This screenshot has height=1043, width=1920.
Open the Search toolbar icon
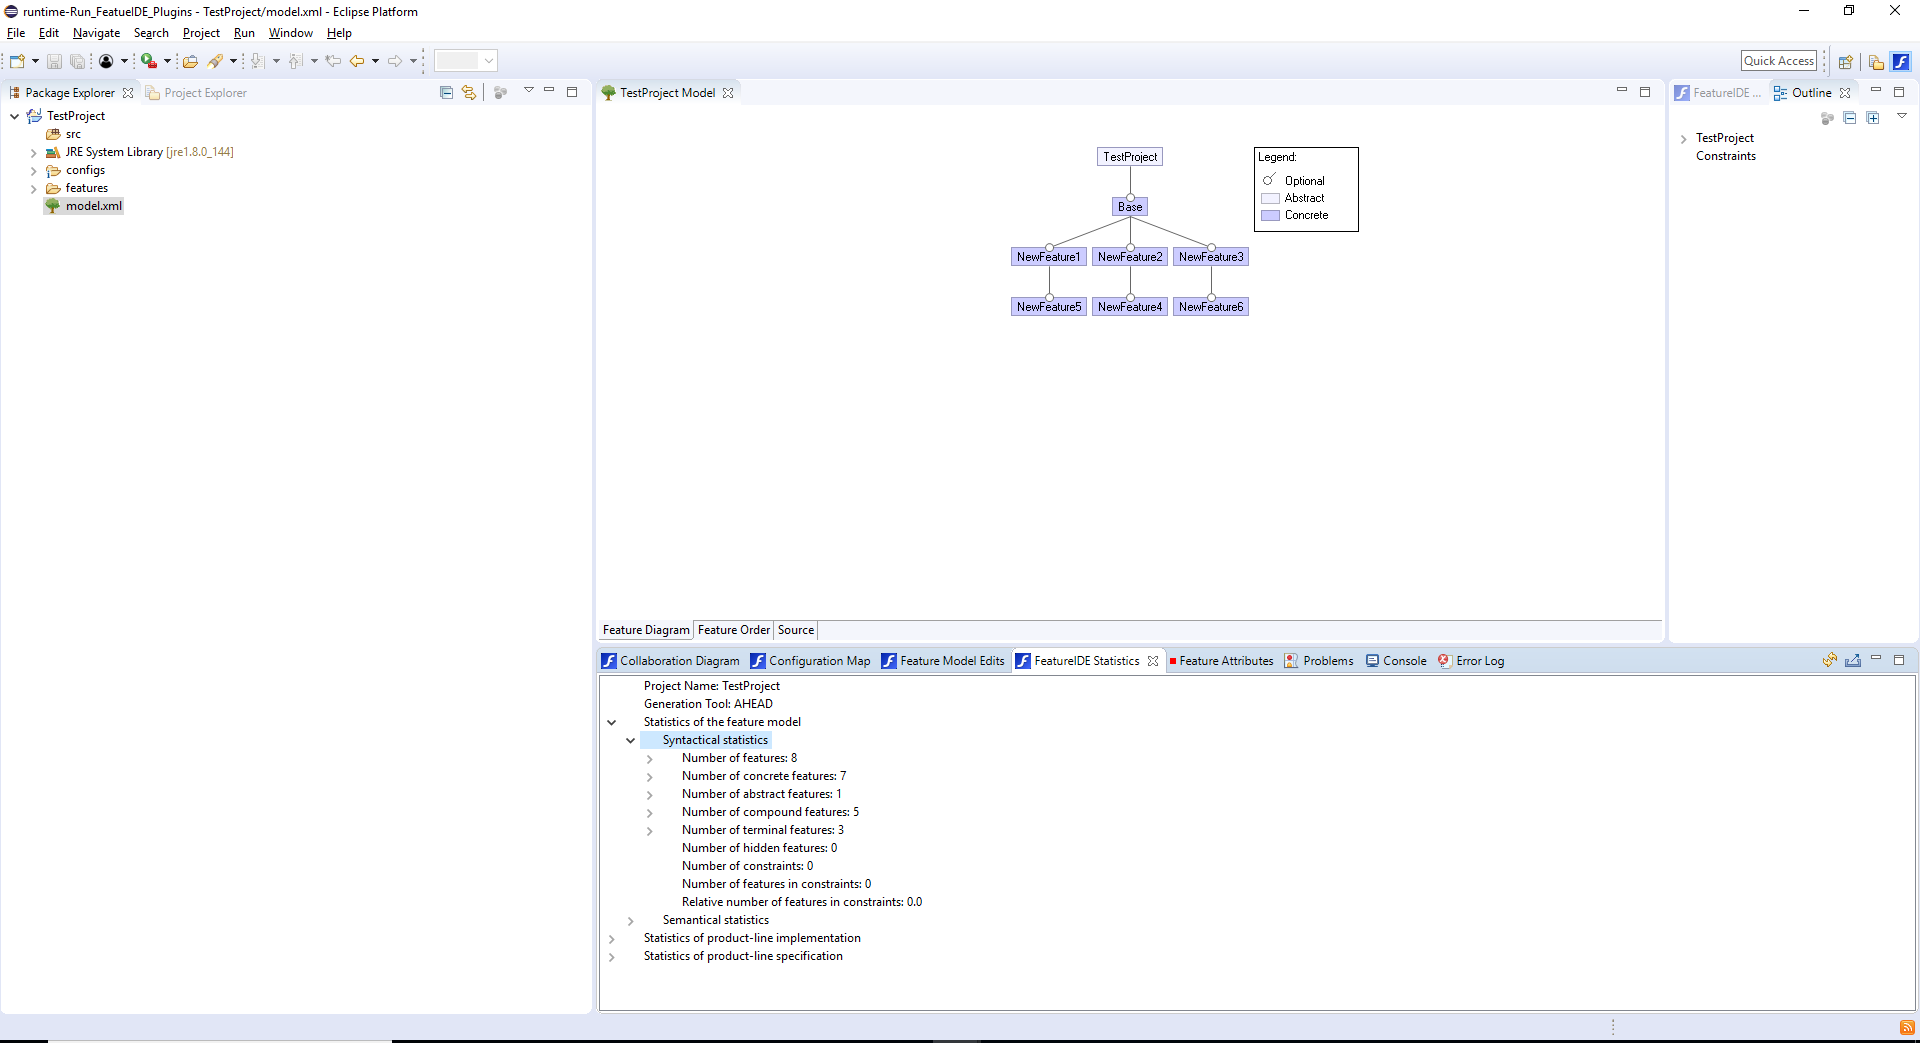point(218,61)
